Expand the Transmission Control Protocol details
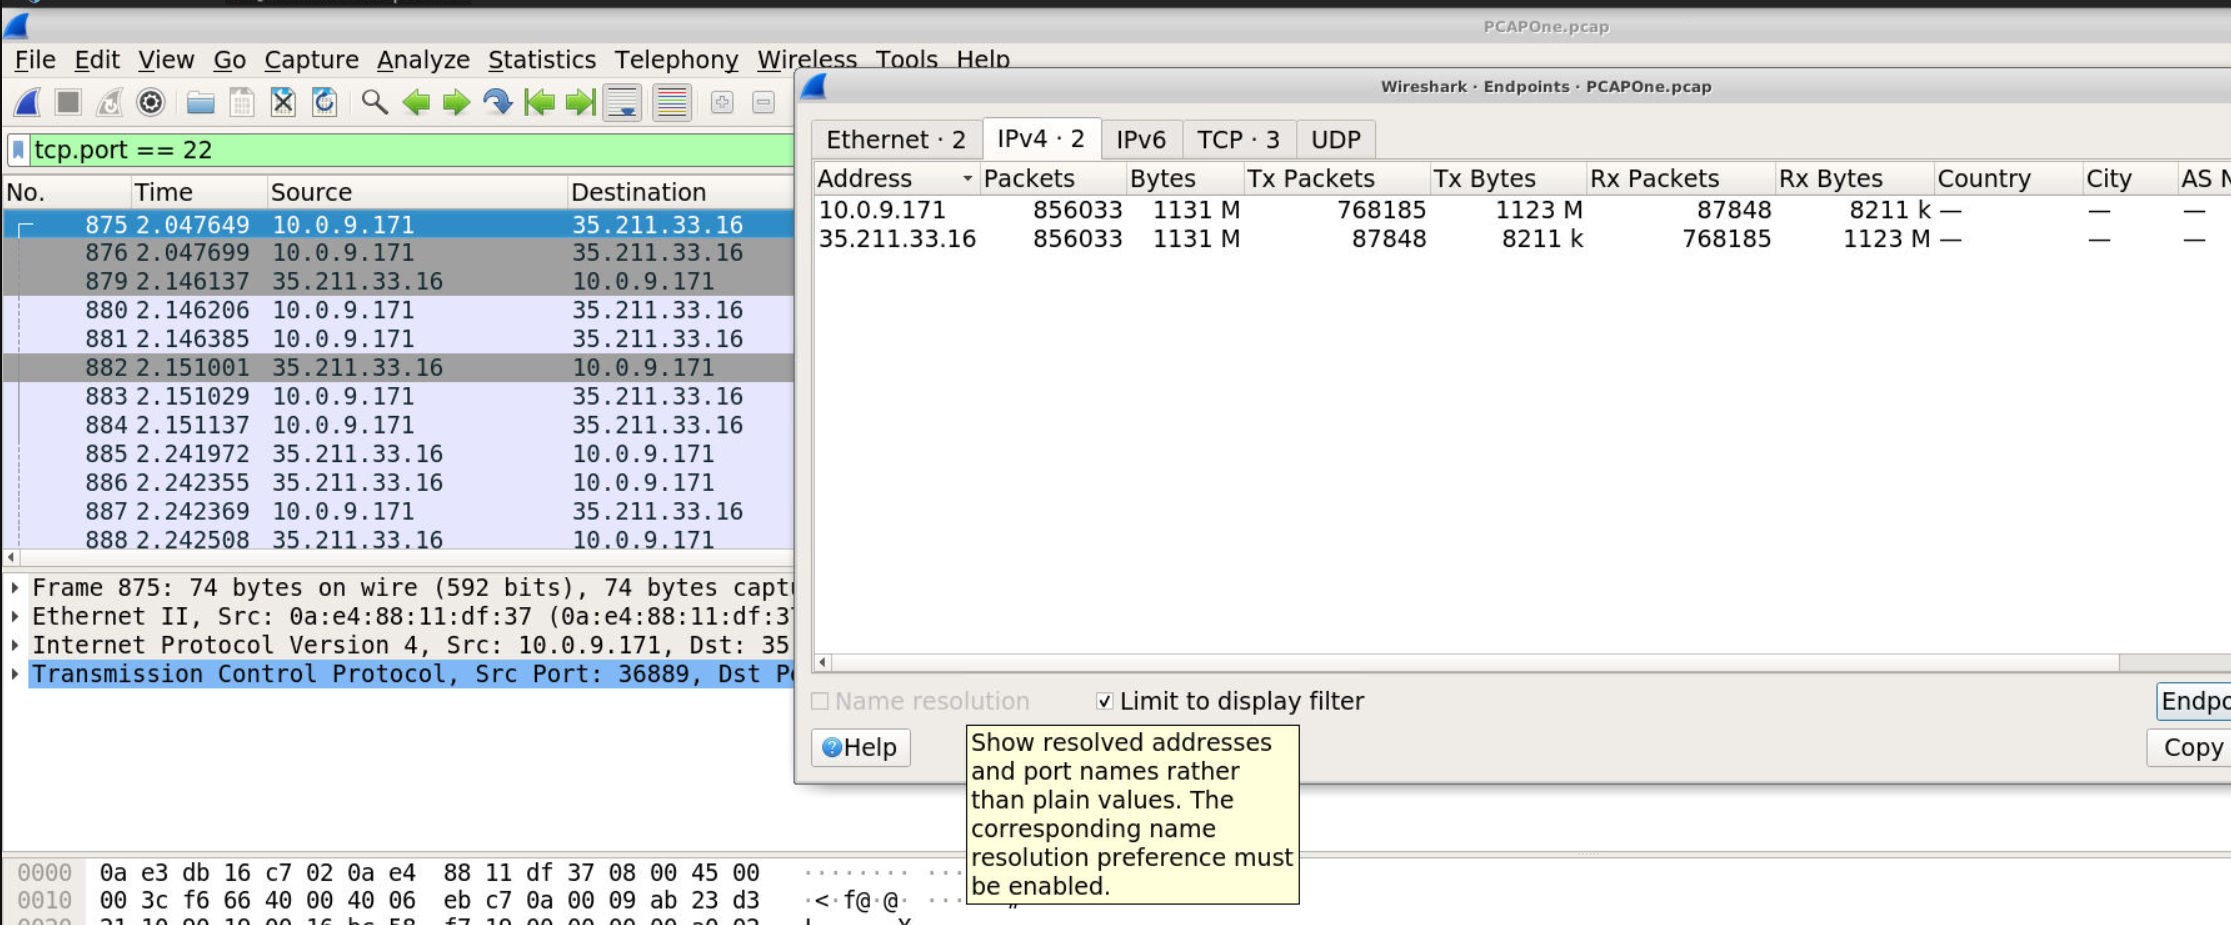 [x=15, y=673]
